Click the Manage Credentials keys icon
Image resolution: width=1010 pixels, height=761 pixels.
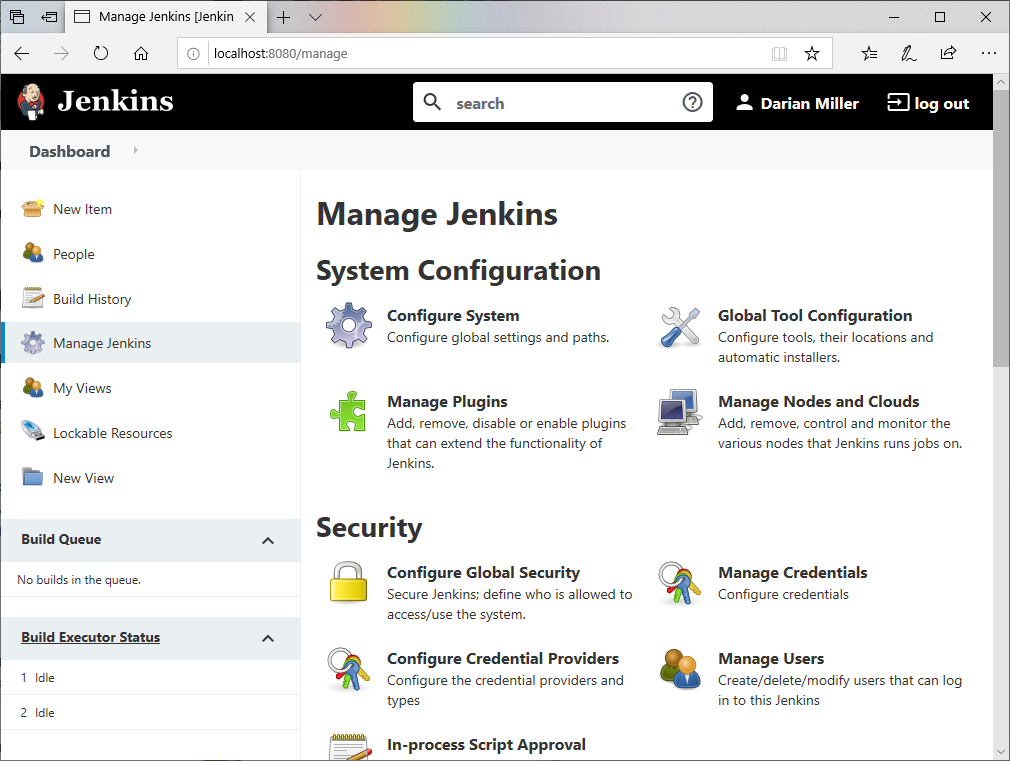click(x=680, y=582)
